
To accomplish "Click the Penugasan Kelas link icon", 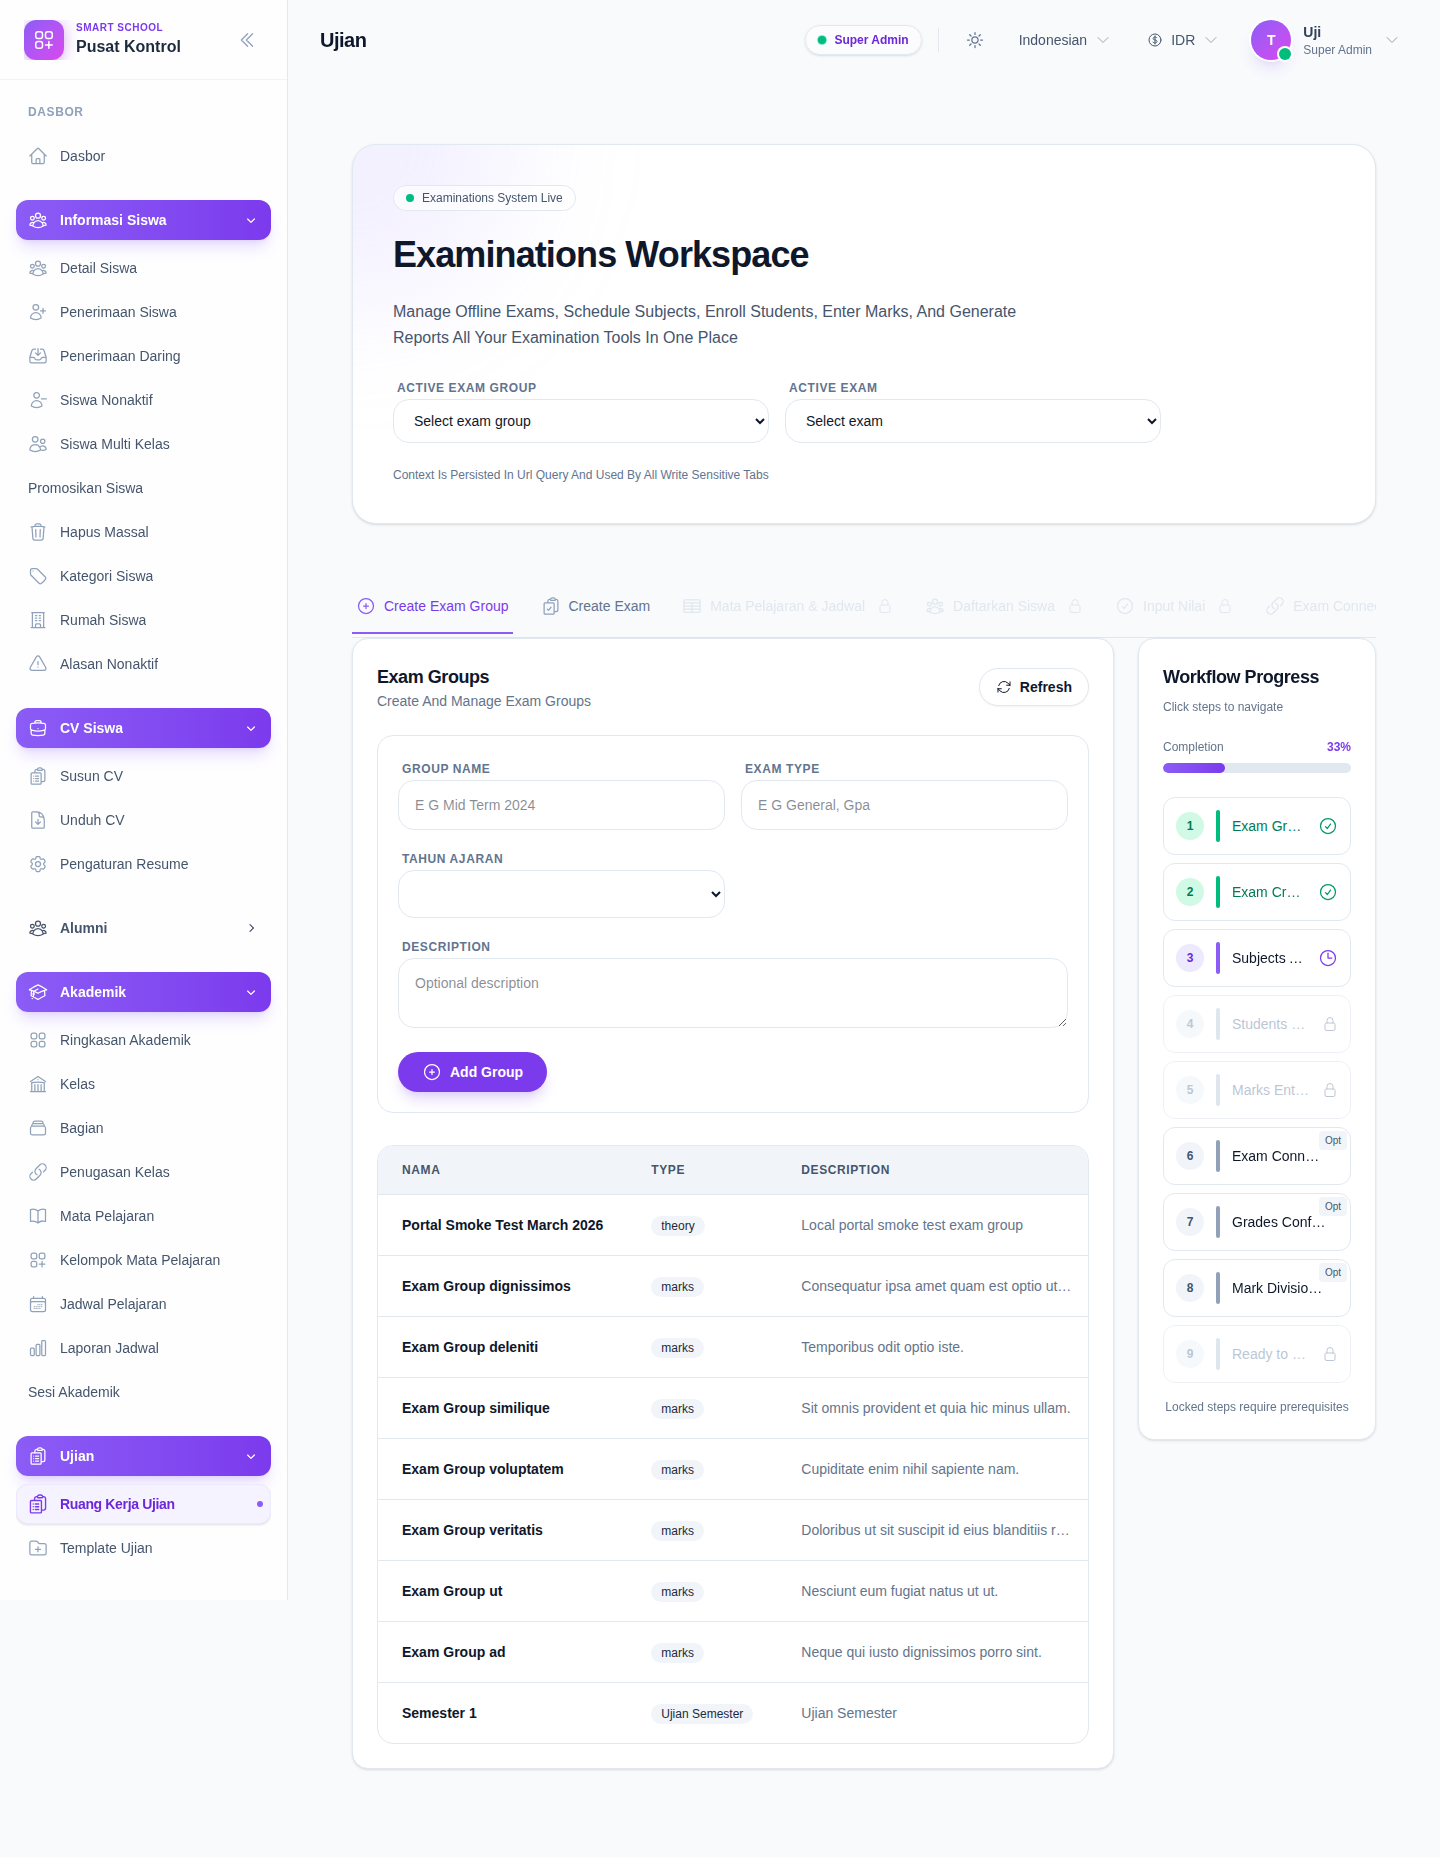I will tap(38, 1172).
